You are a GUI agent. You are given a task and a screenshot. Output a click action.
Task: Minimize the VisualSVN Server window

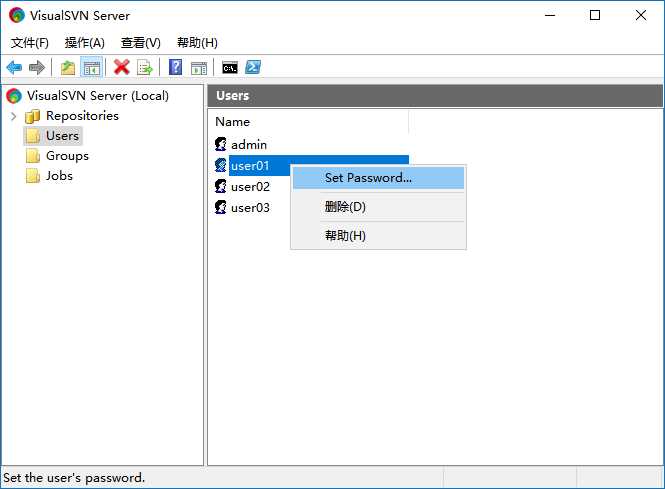coord(550,15)
